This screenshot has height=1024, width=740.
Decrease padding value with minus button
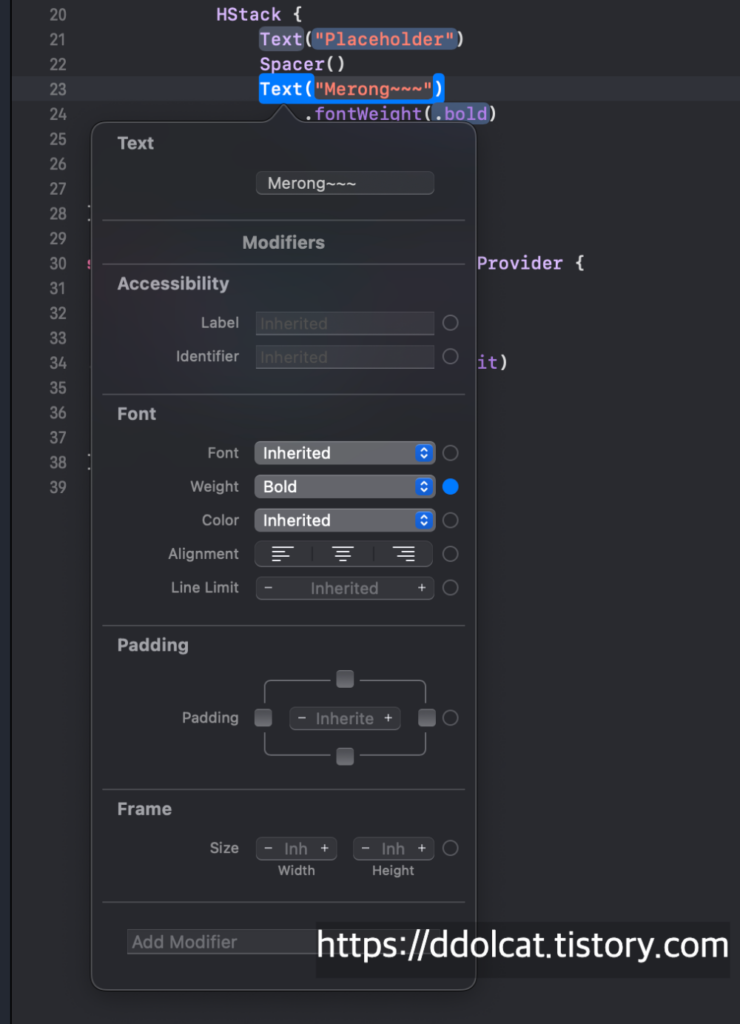pyautogui.click(x=302, y=718)
